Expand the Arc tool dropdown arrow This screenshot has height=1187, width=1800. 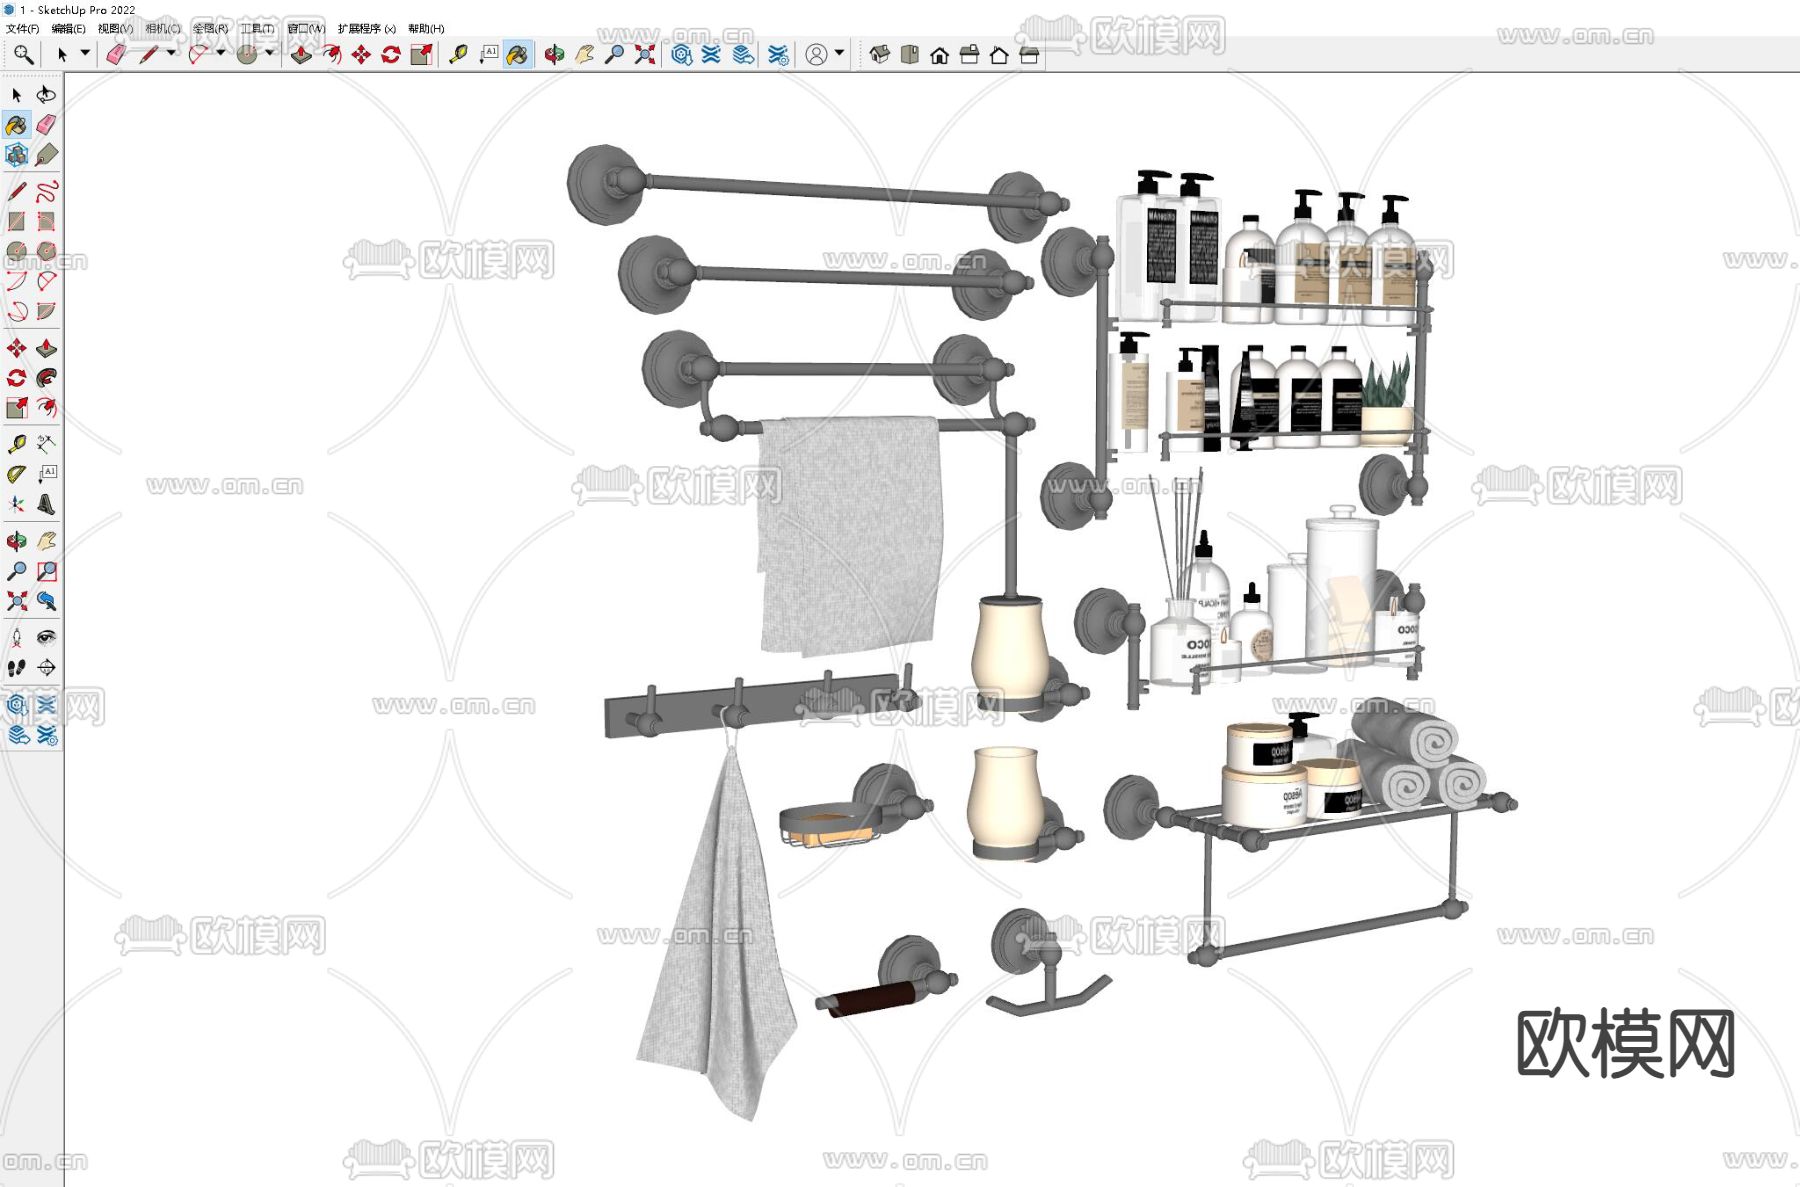[221, 53]
